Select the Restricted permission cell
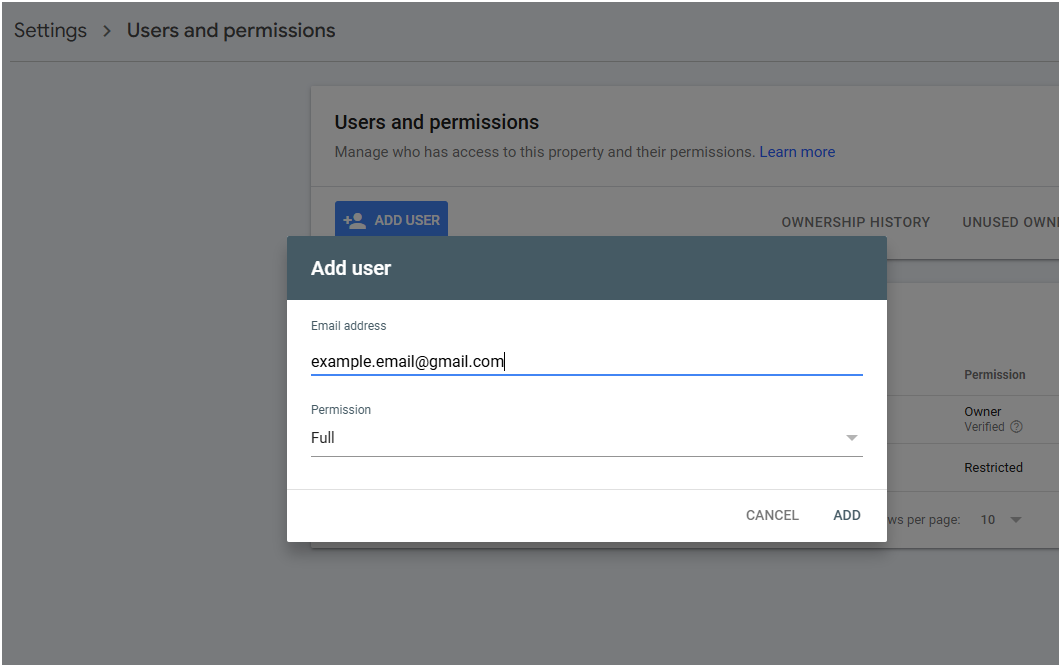Screen dimensions: 1061x667 point(992,467)
